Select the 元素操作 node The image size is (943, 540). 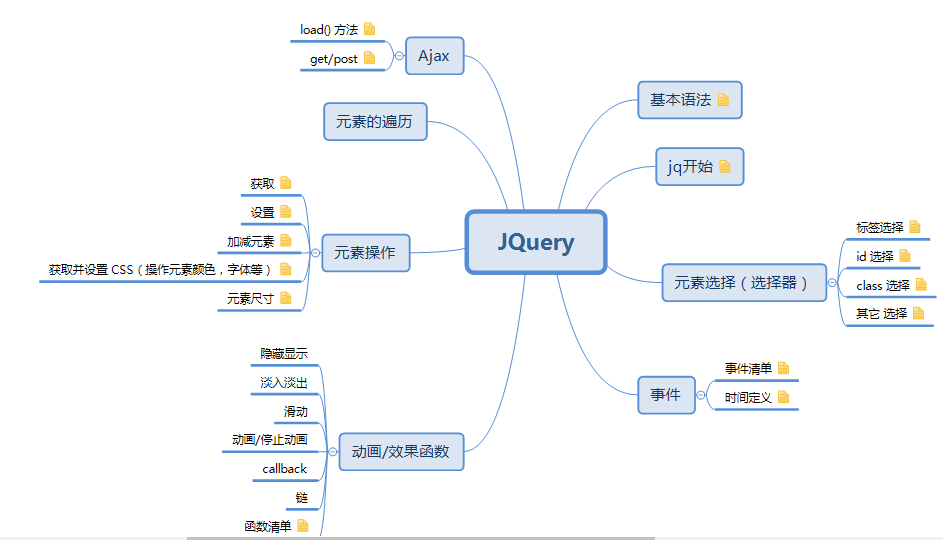point(366,253)
